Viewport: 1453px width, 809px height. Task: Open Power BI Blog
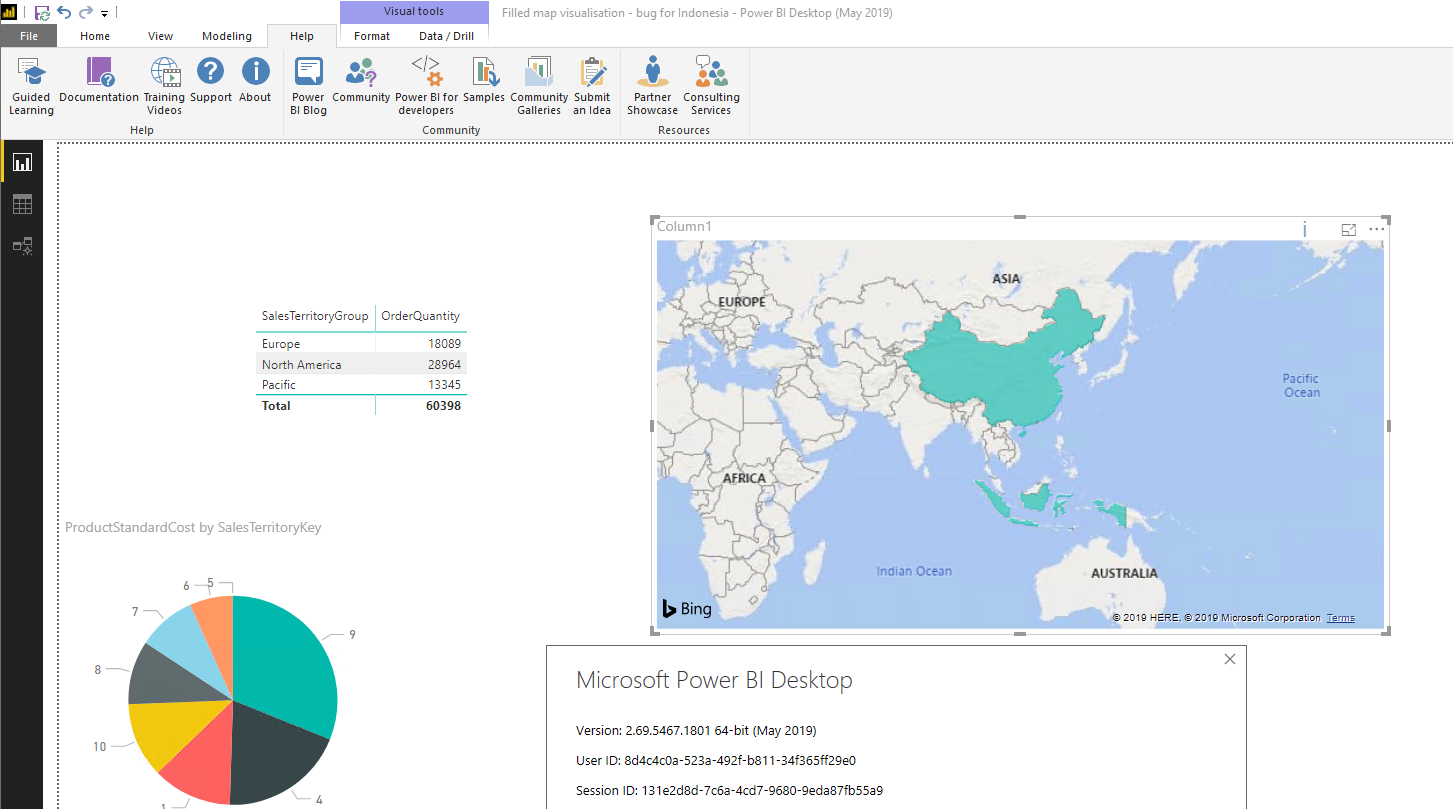(x=308, y=86)
